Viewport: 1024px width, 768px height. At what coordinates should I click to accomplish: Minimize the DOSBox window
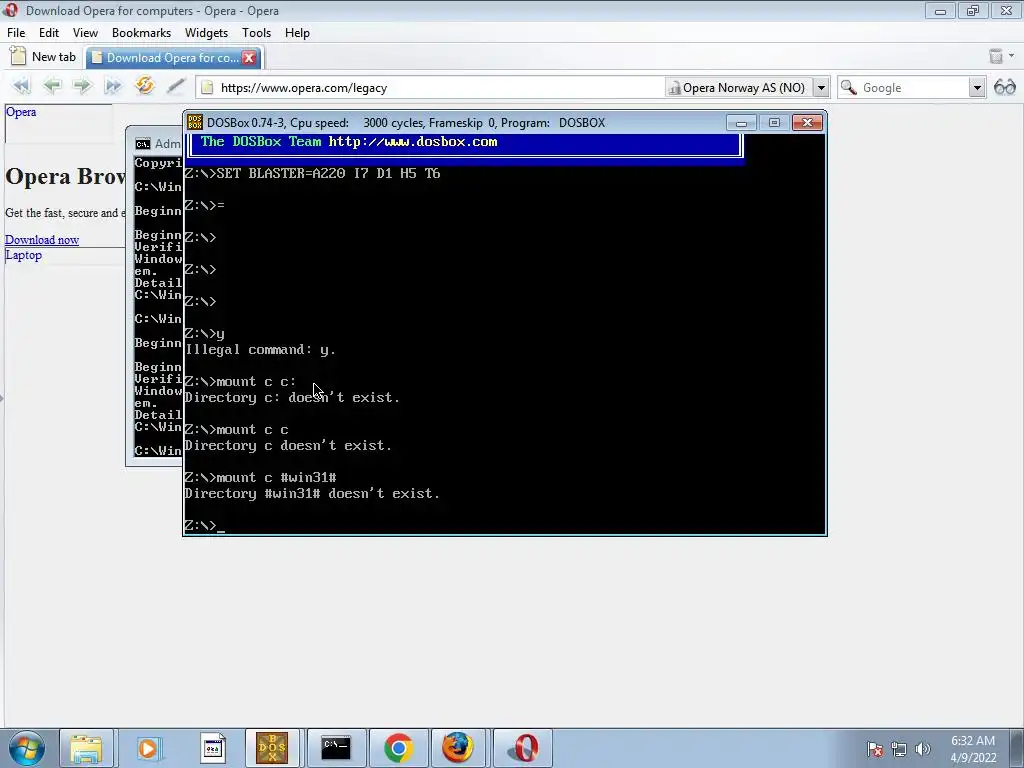(741, 123)
